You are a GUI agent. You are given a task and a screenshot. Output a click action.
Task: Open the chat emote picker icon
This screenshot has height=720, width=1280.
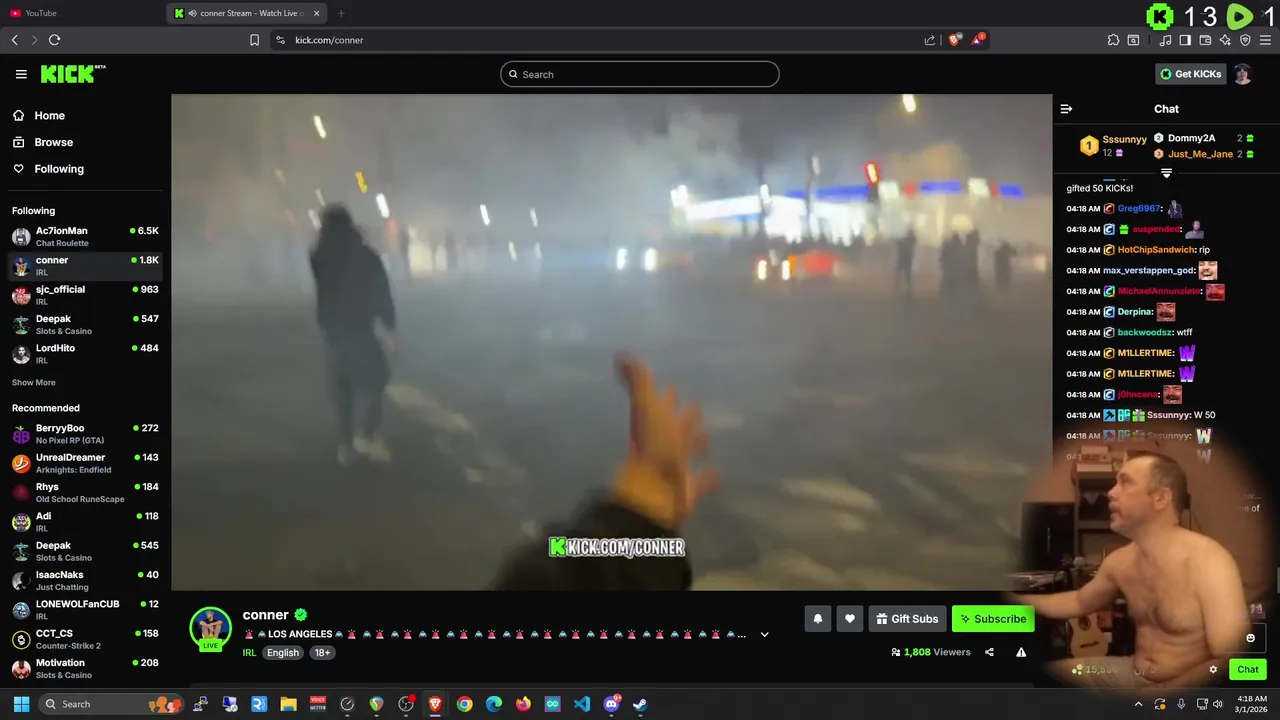(x=1250, y=638)
